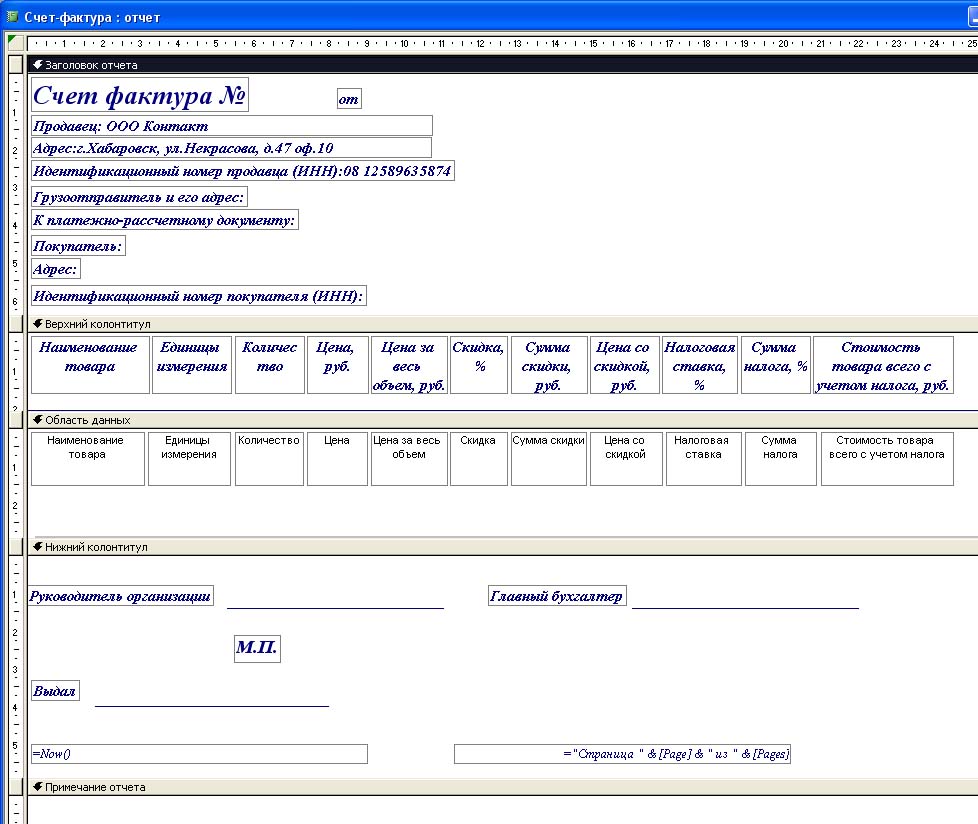Select header label 'Цена за весь объем, руб.'

[409, 365]
